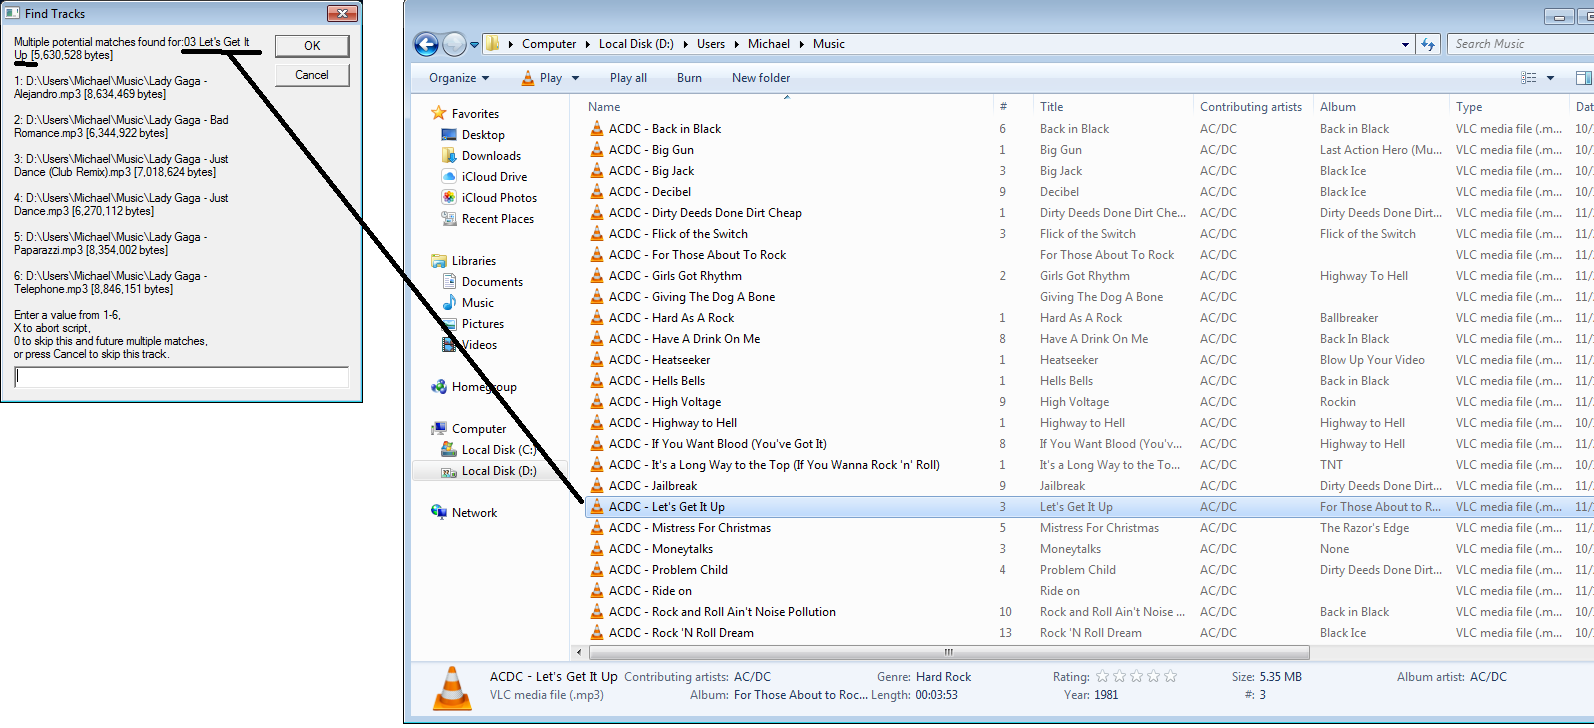1594x728 pixels.
Task: Select Computer in the navigation pane
Action: tap(479, 429)
